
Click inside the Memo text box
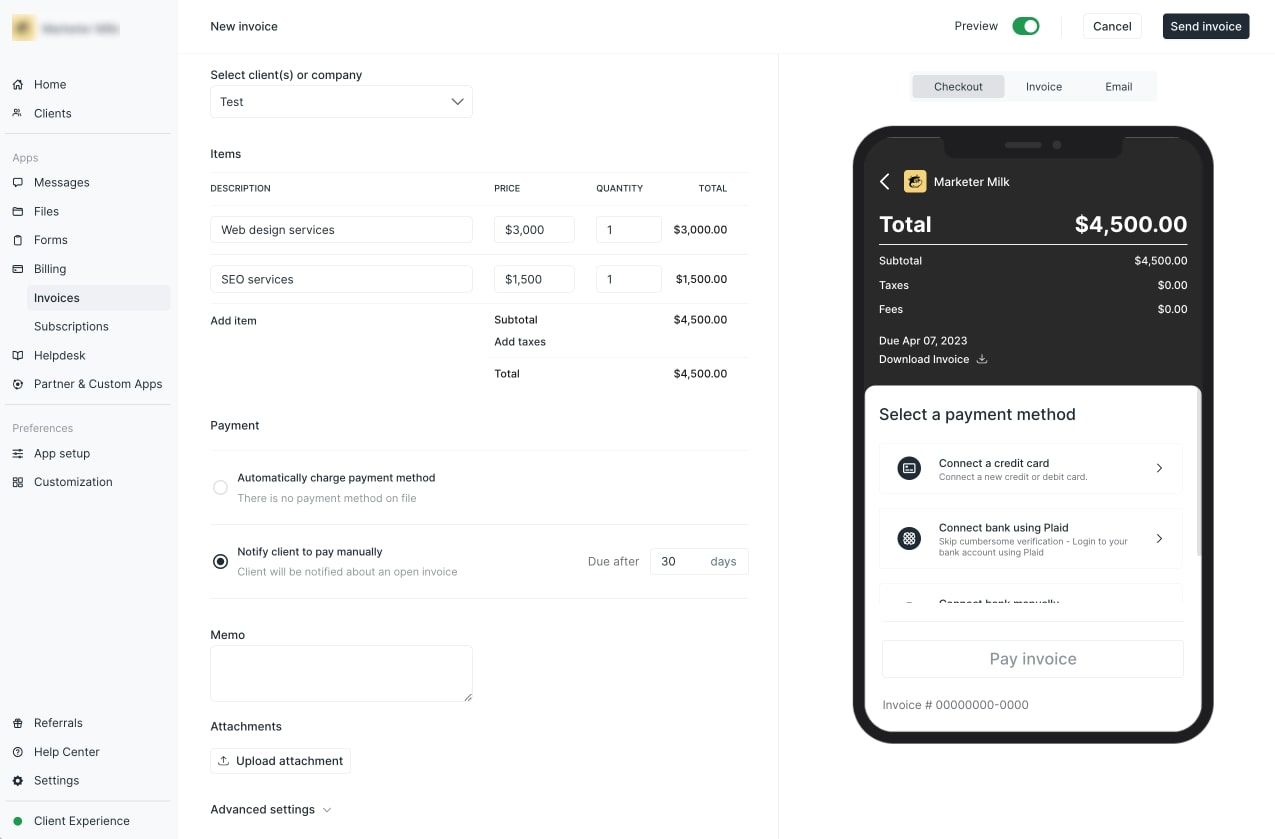tap(340, 672)
